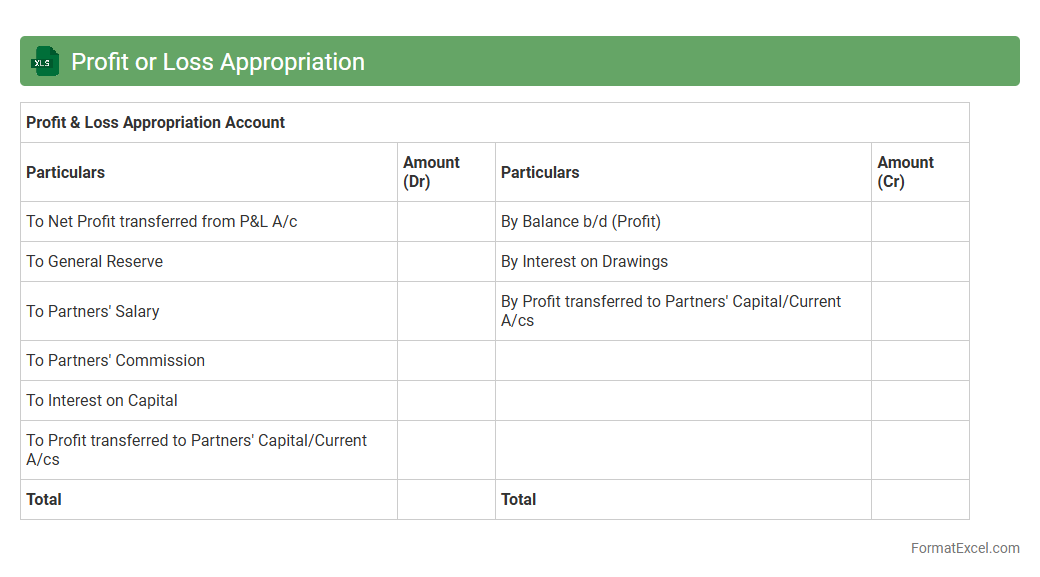Open the FormatExcel.com link
Viewport: 1040px width, 577px height.
point(964,548)
